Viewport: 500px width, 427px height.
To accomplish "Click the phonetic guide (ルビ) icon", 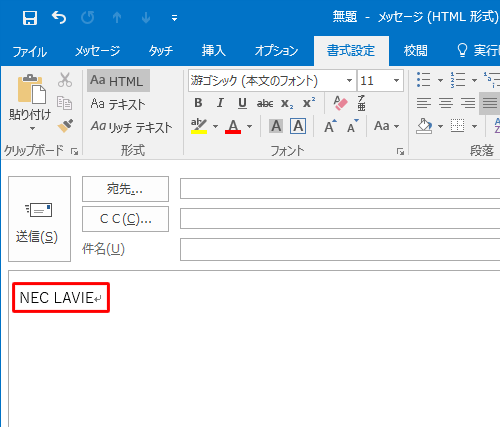I will click(x=361, y=103).
